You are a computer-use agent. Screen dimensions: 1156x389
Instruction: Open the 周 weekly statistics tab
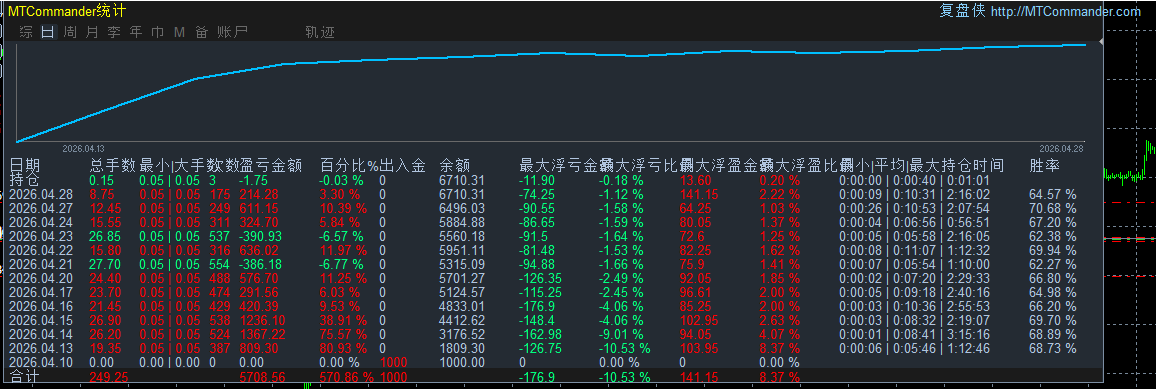coord(70,32)
